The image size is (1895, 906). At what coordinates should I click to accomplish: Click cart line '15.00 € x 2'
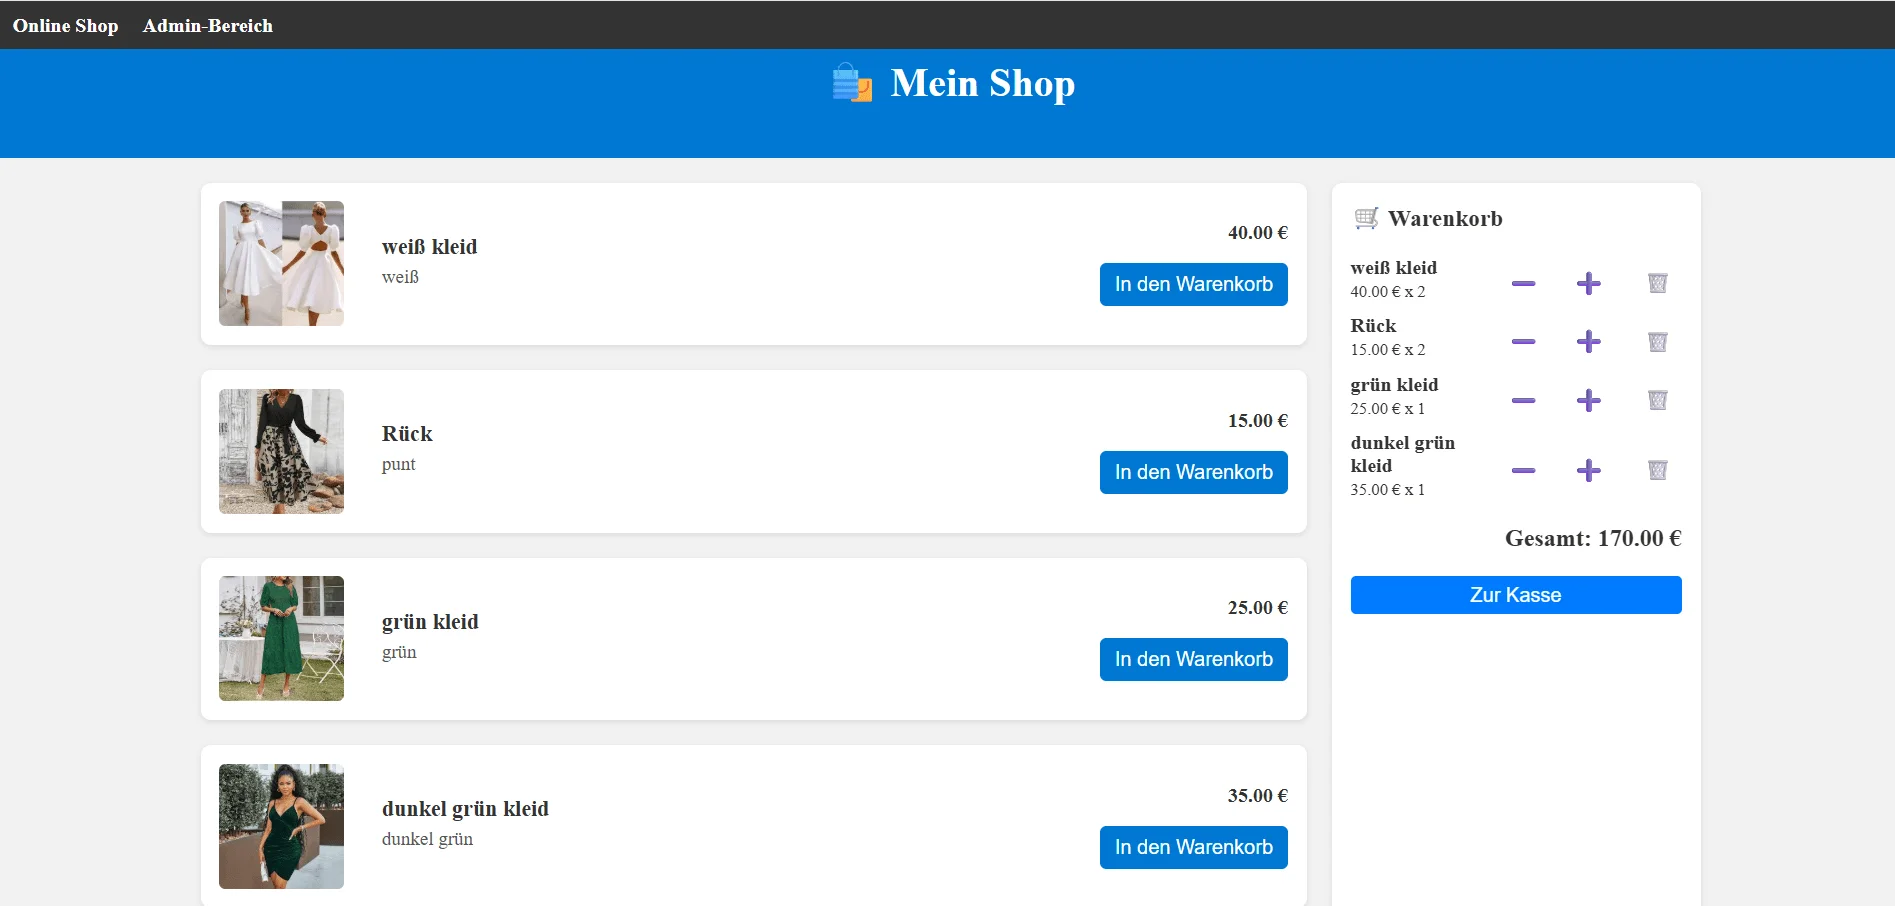pos(1388,350)
